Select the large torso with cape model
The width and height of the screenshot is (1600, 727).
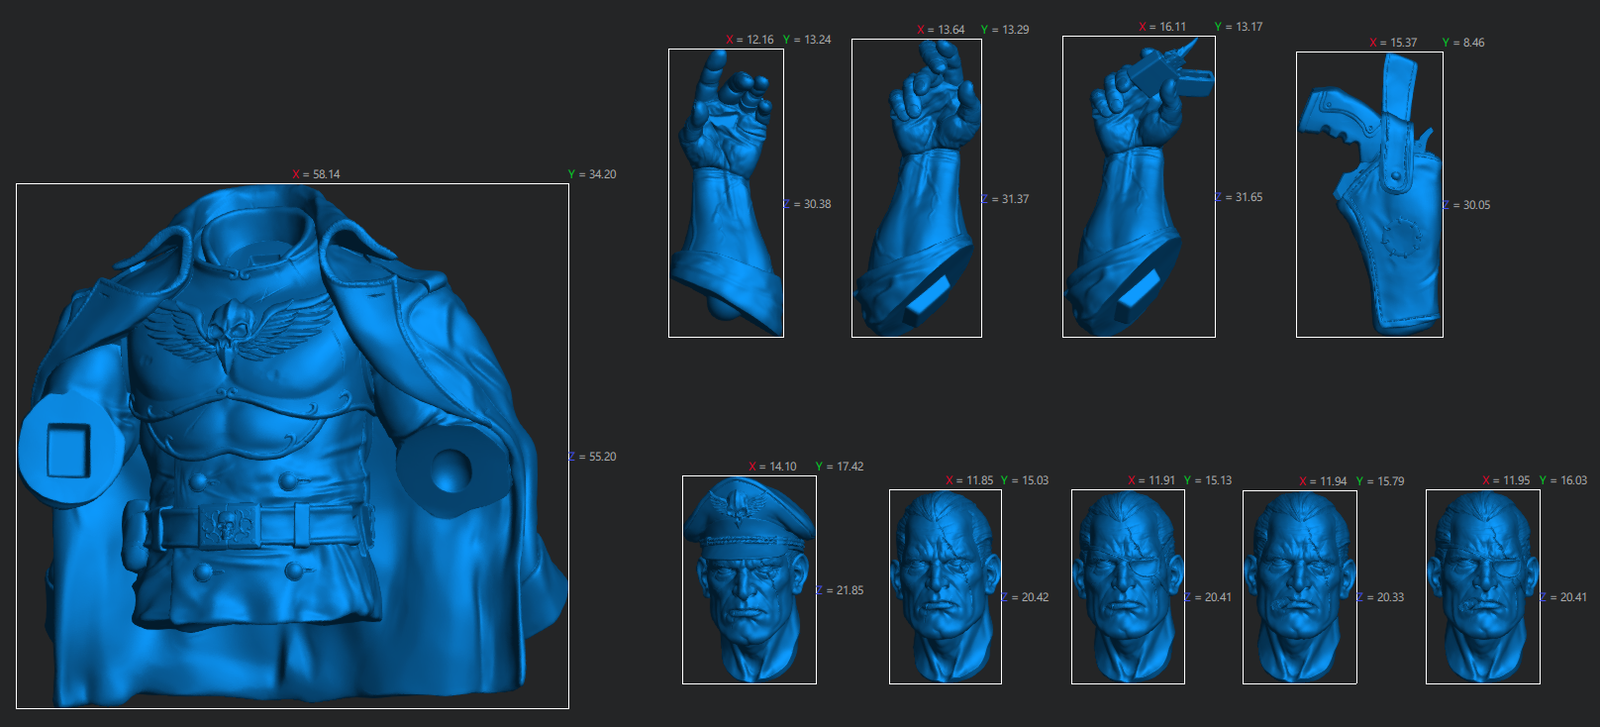(292, 446)
